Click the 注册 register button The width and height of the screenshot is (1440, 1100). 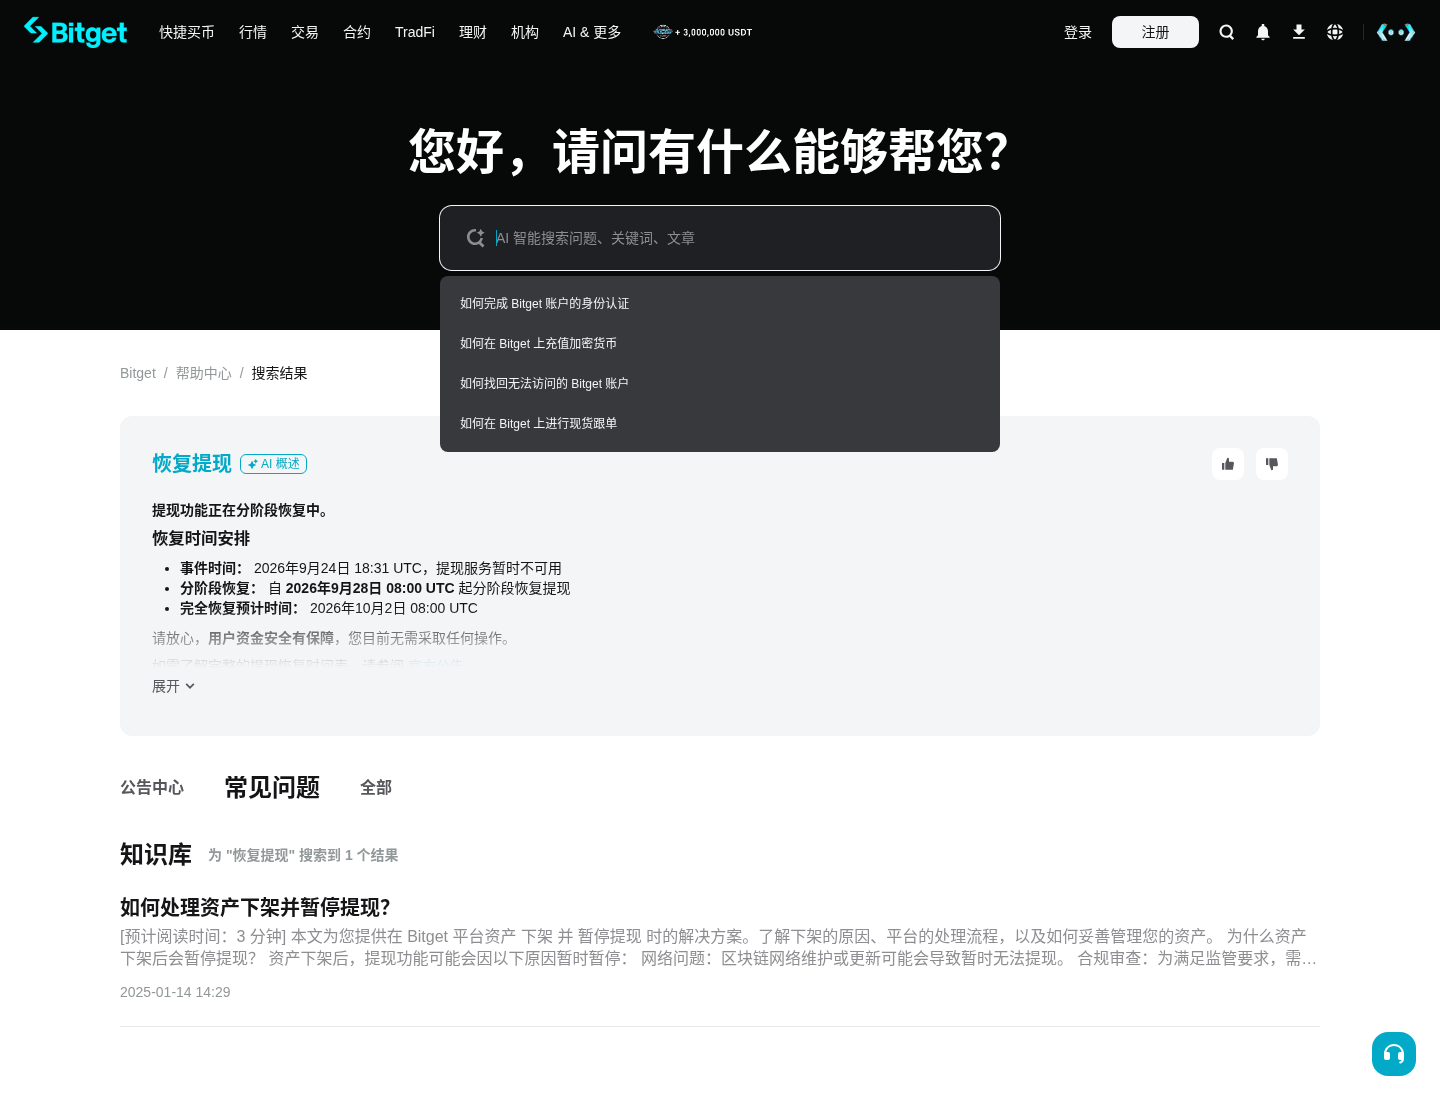coord(1155,32)
